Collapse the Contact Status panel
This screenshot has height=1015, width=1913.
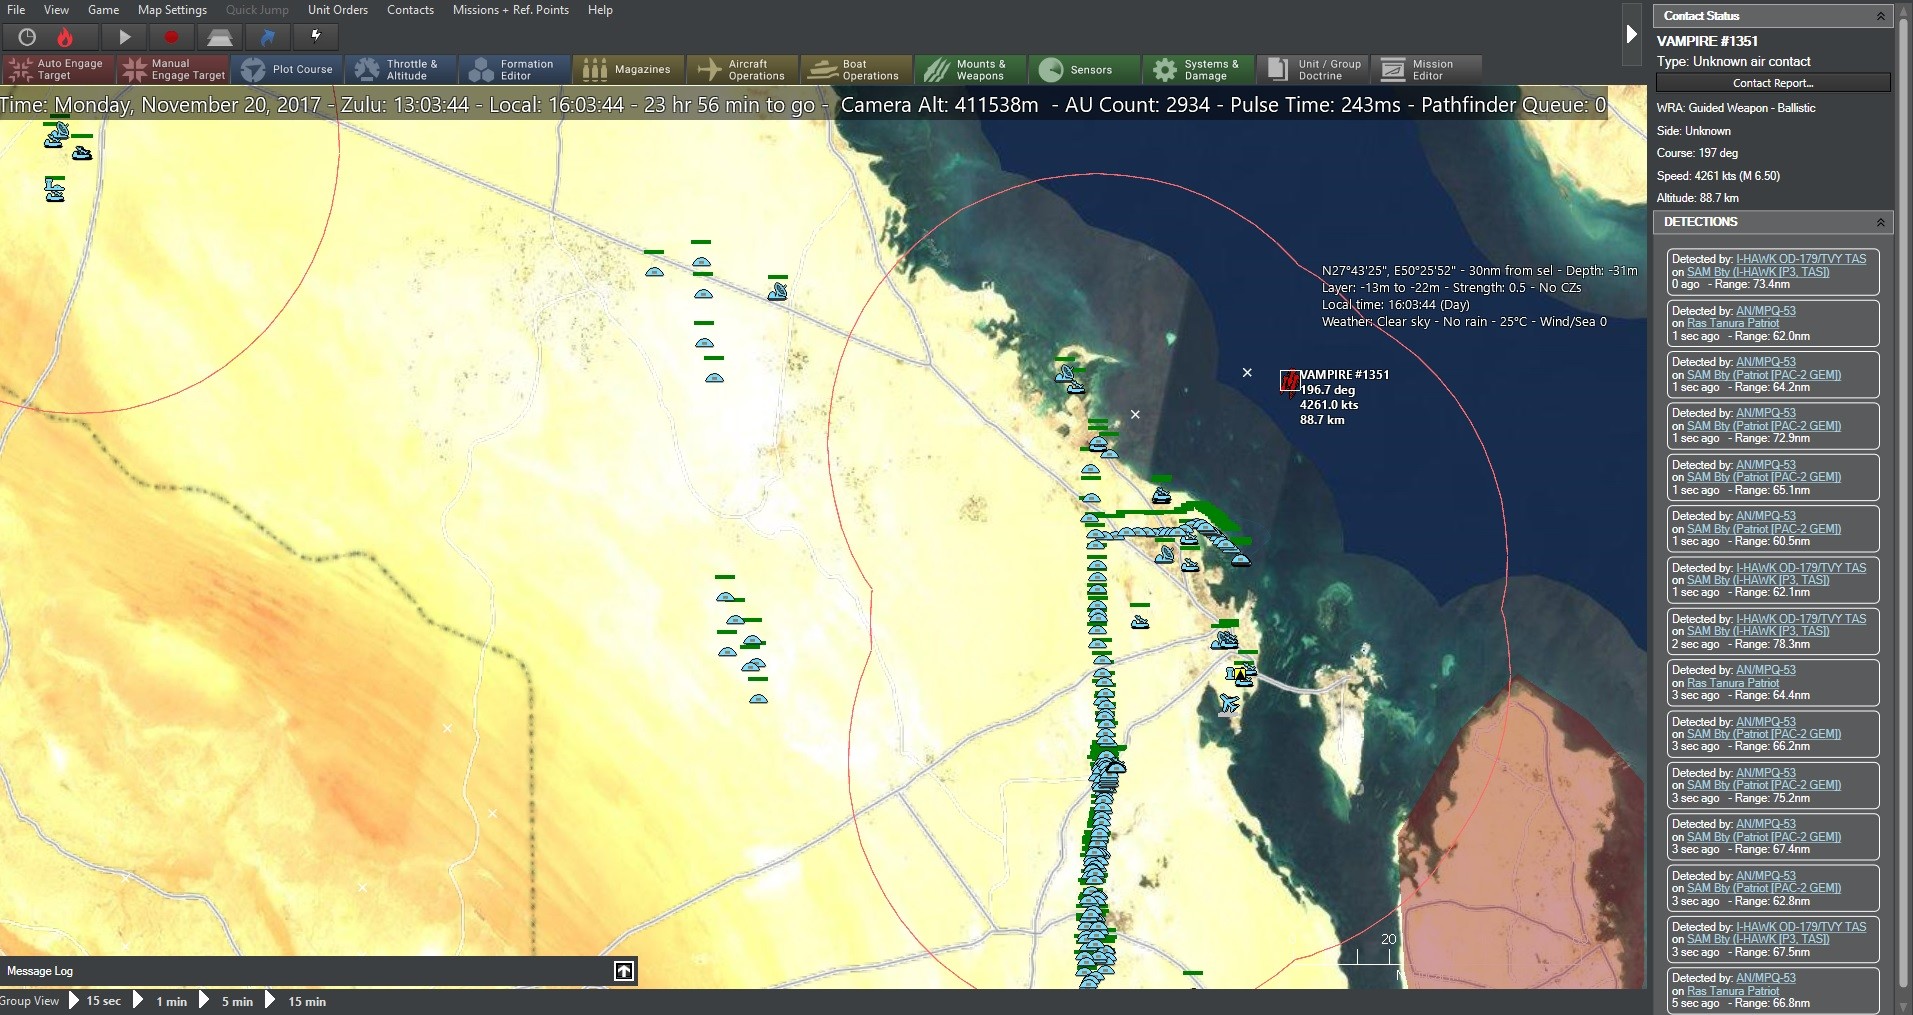point(1881,15)
